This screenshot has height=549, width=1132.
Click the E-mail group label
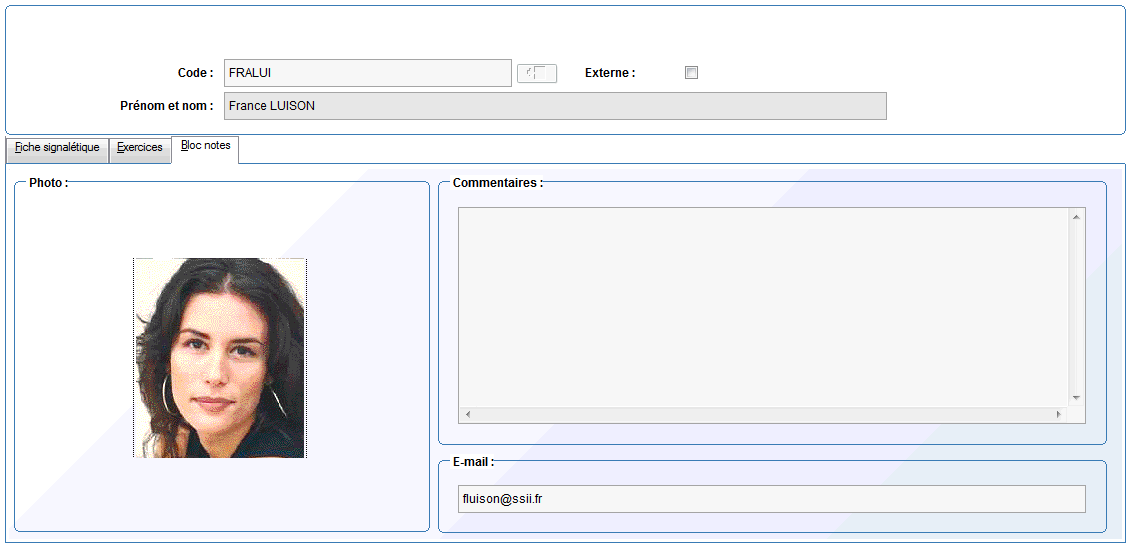(x=474, y=462)
